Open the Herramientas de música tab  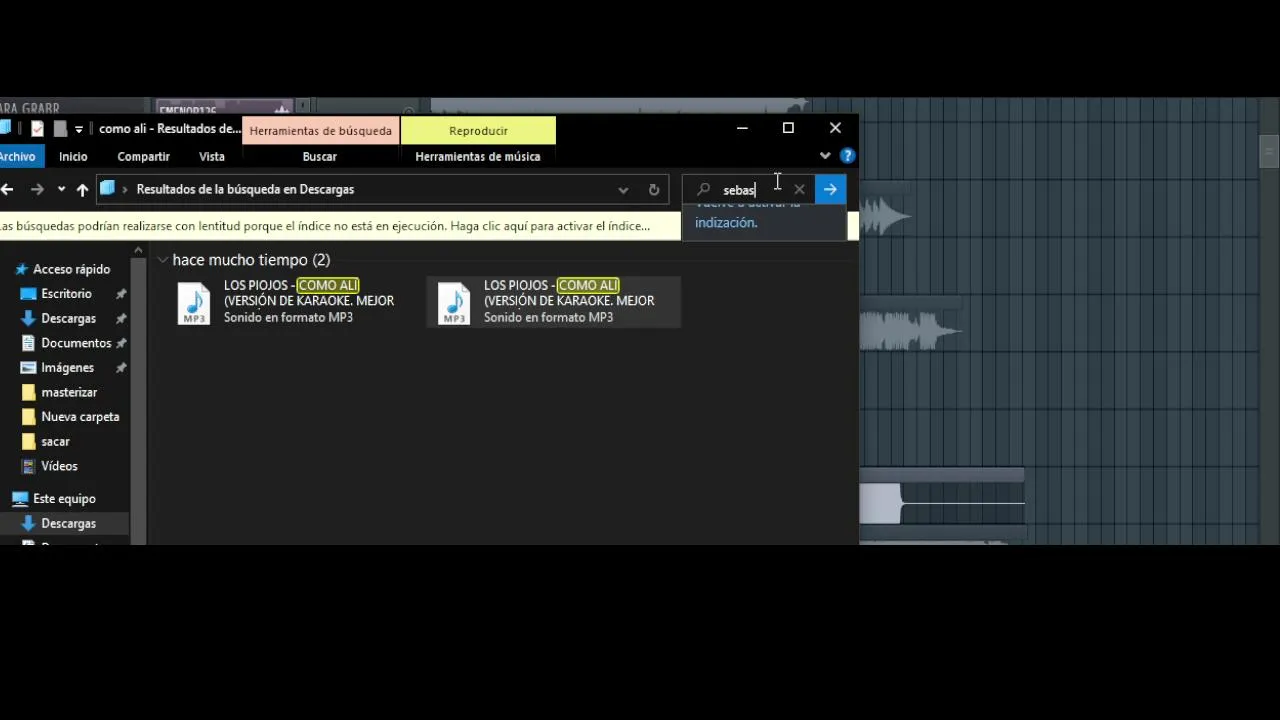[x=478, y=156]
